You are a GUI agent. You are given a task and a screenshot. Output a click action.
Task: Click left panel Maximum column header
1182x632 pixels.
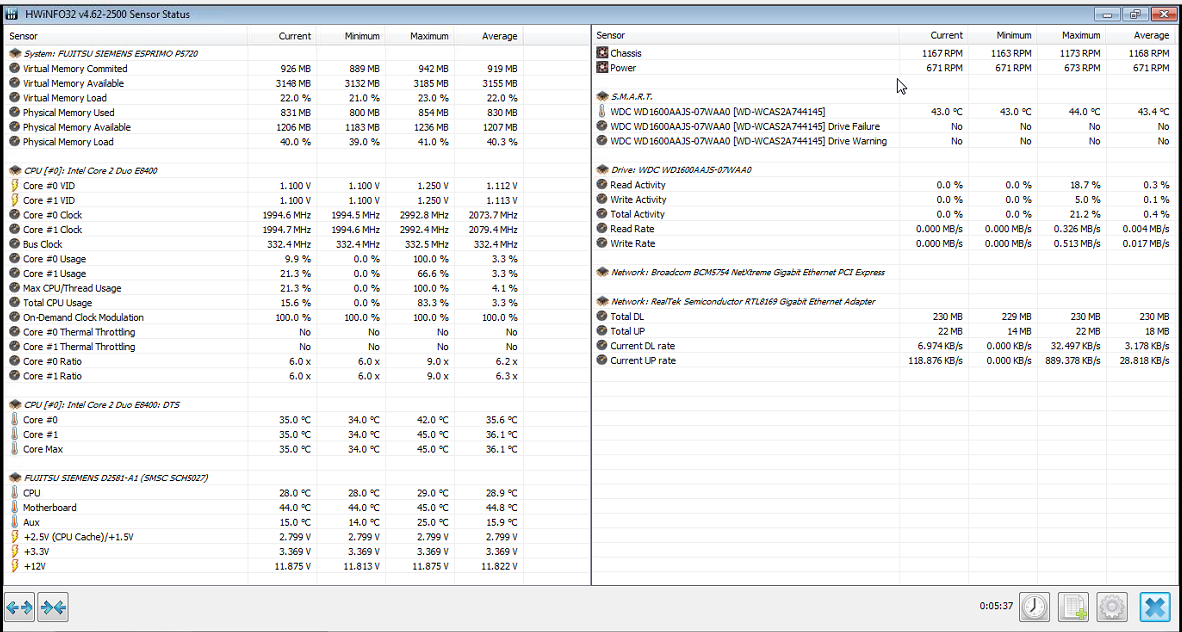420,35
